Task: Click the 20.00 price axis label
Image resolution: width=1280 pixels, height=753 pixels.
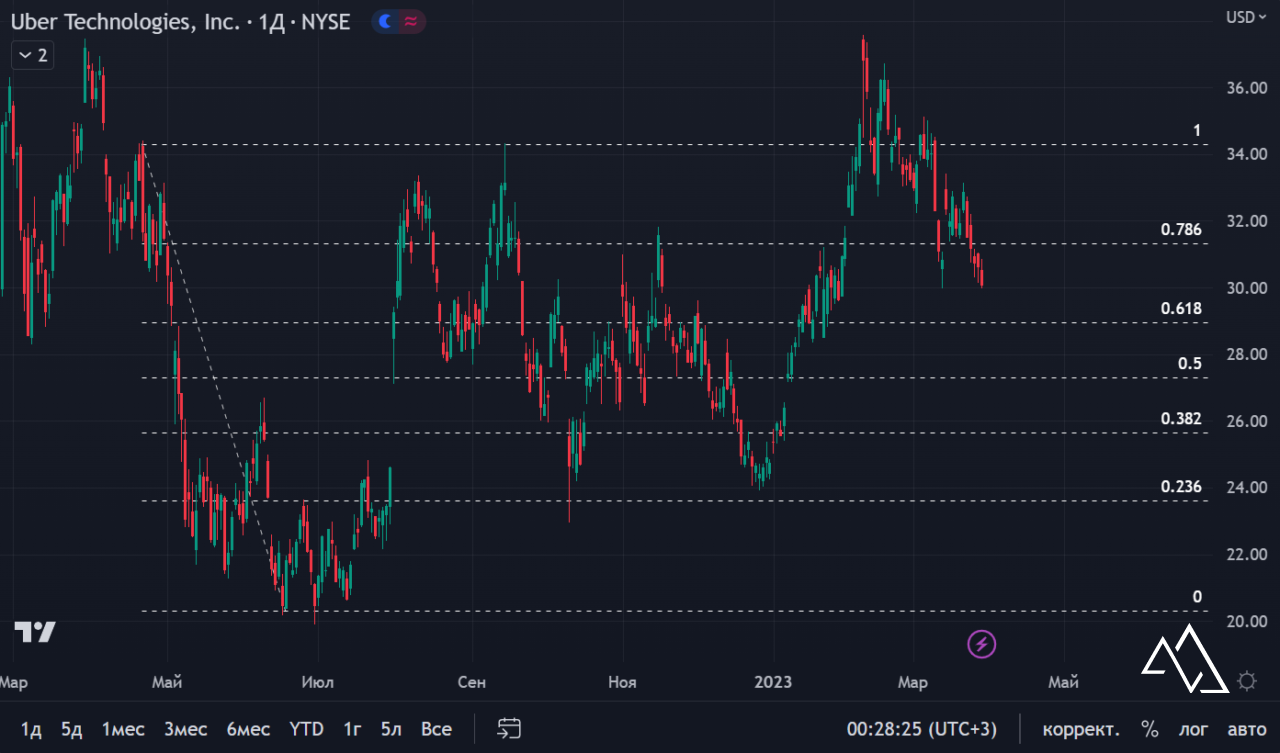Action: pyautogui.click(x=1247, y=621)
